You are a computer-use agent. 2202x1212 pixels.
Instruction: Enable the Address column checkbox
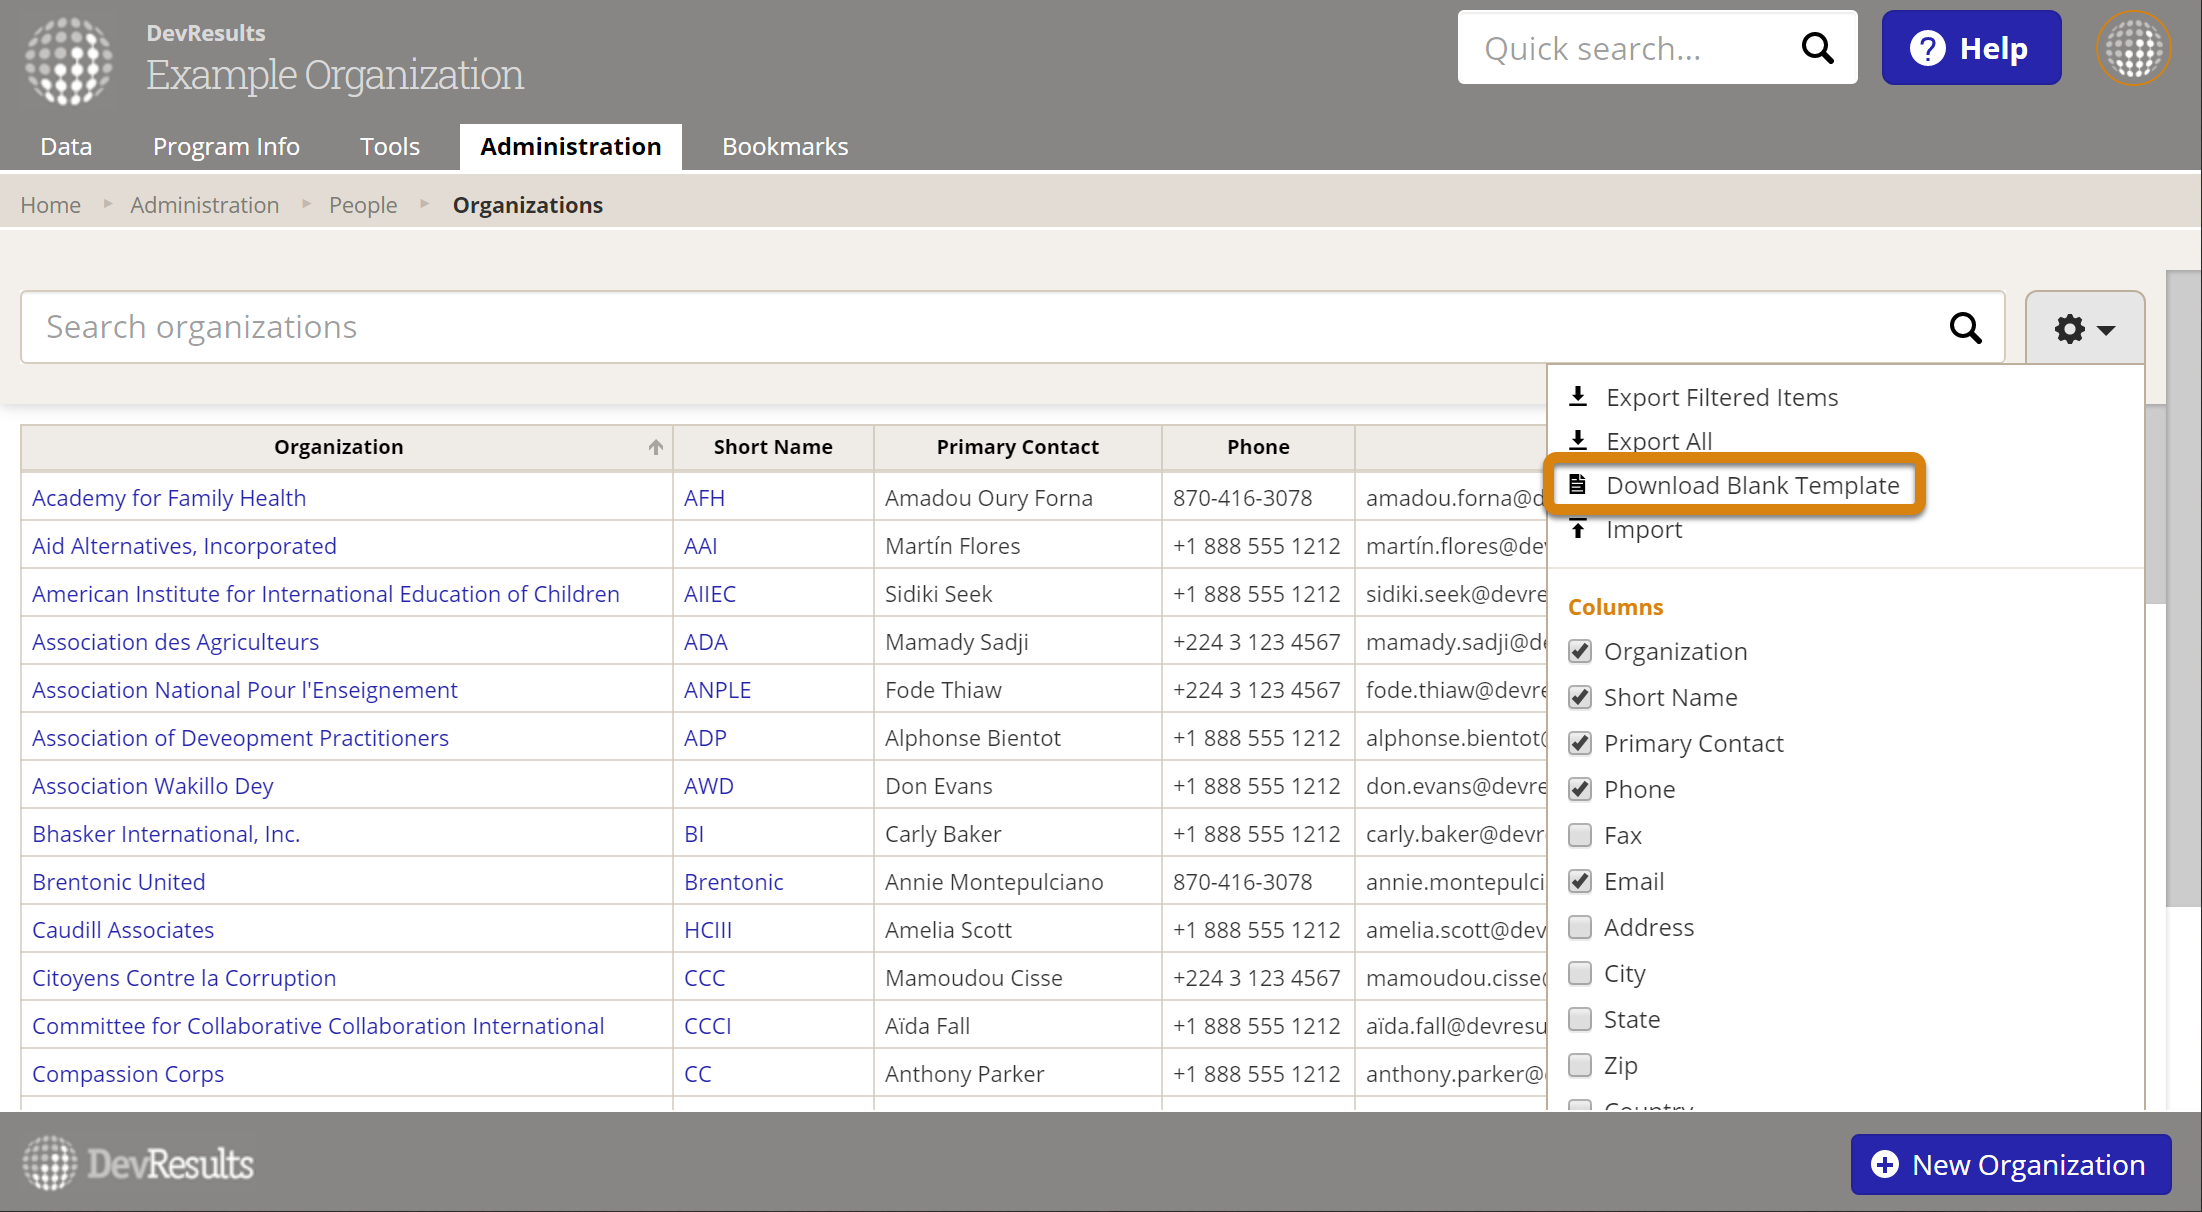pyautogui.click(x=1580, y=927)
